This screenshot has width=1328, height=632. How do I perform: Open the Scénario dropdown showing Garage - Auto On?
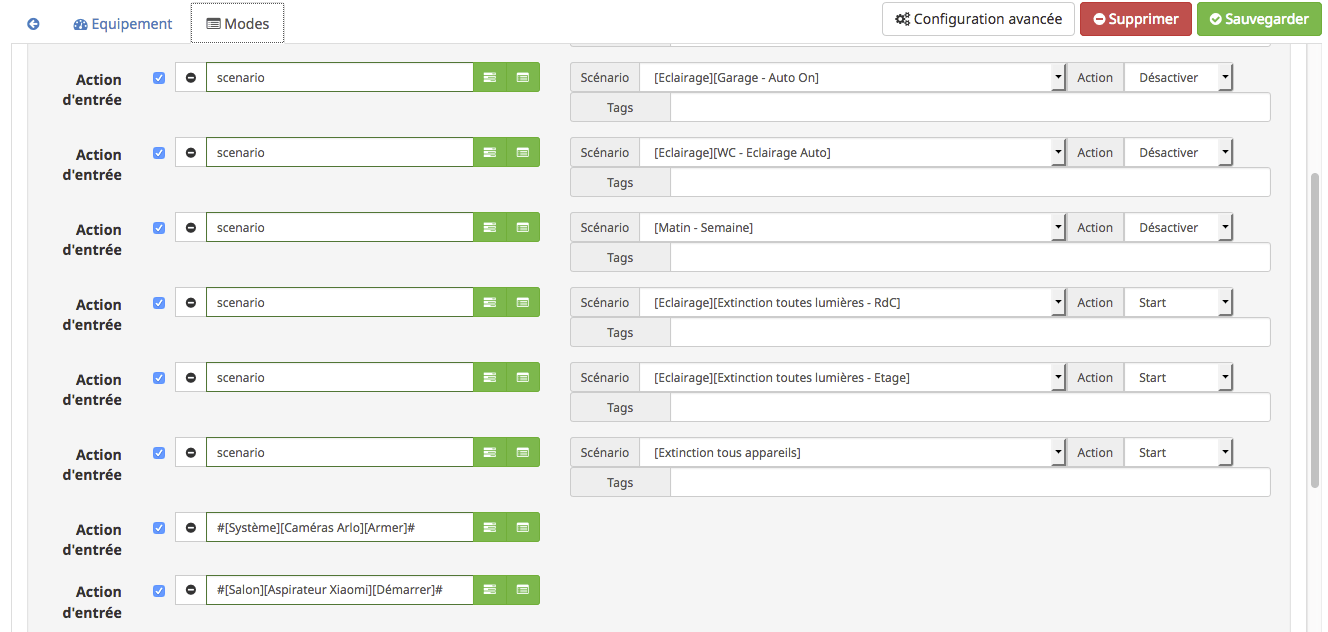(852, 77)
